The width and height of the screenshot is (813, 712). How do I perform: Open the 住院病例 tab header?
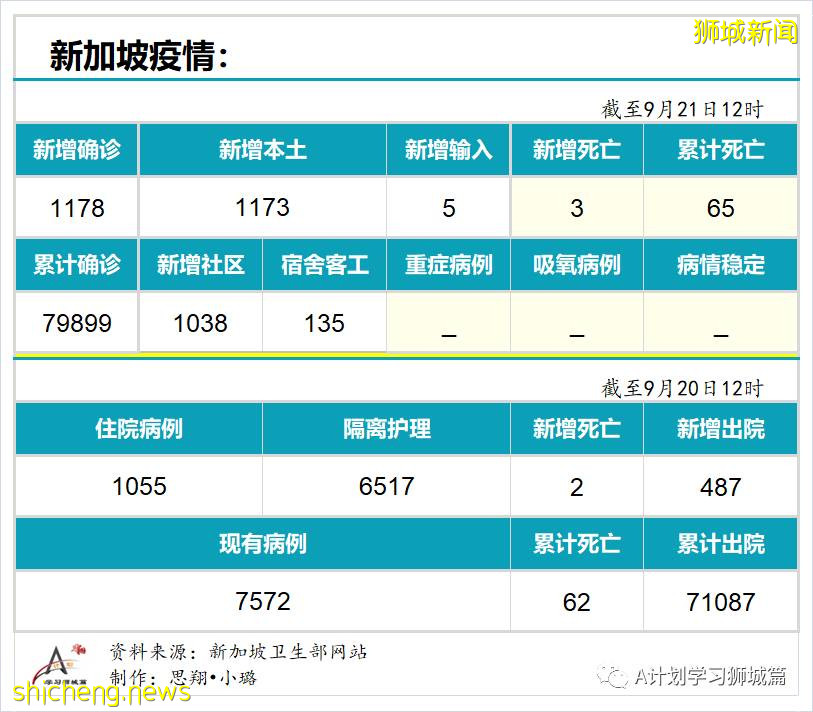[x=139, y=426]
